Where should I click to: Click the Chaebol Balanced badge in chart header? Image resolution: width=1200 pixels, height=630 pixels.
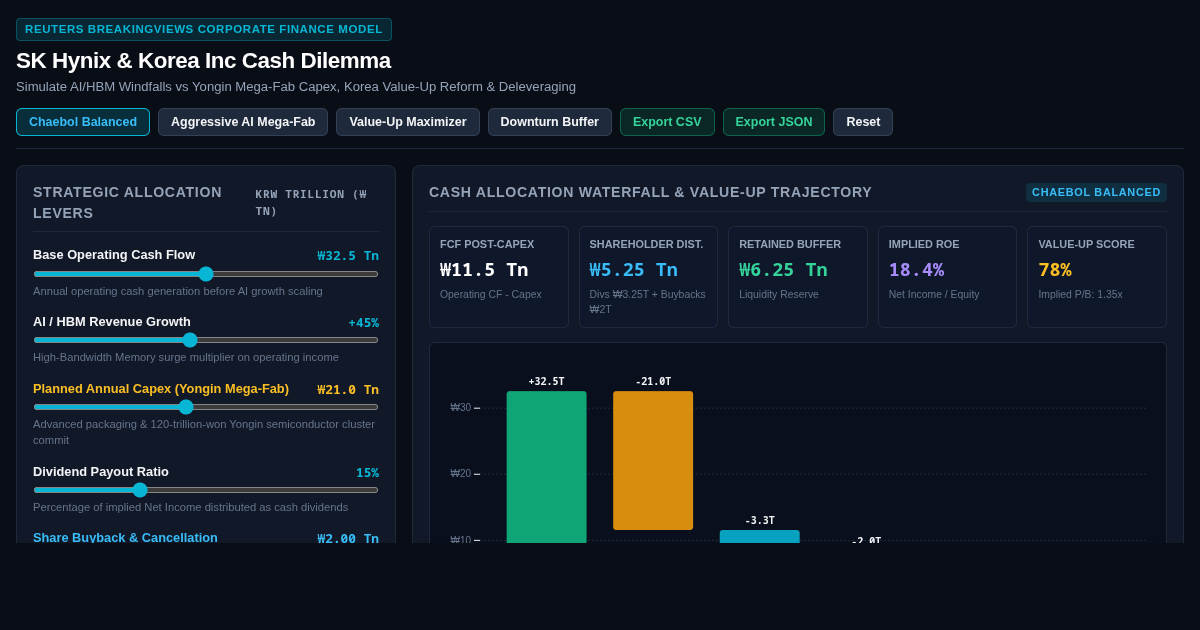click(1096, 192)
